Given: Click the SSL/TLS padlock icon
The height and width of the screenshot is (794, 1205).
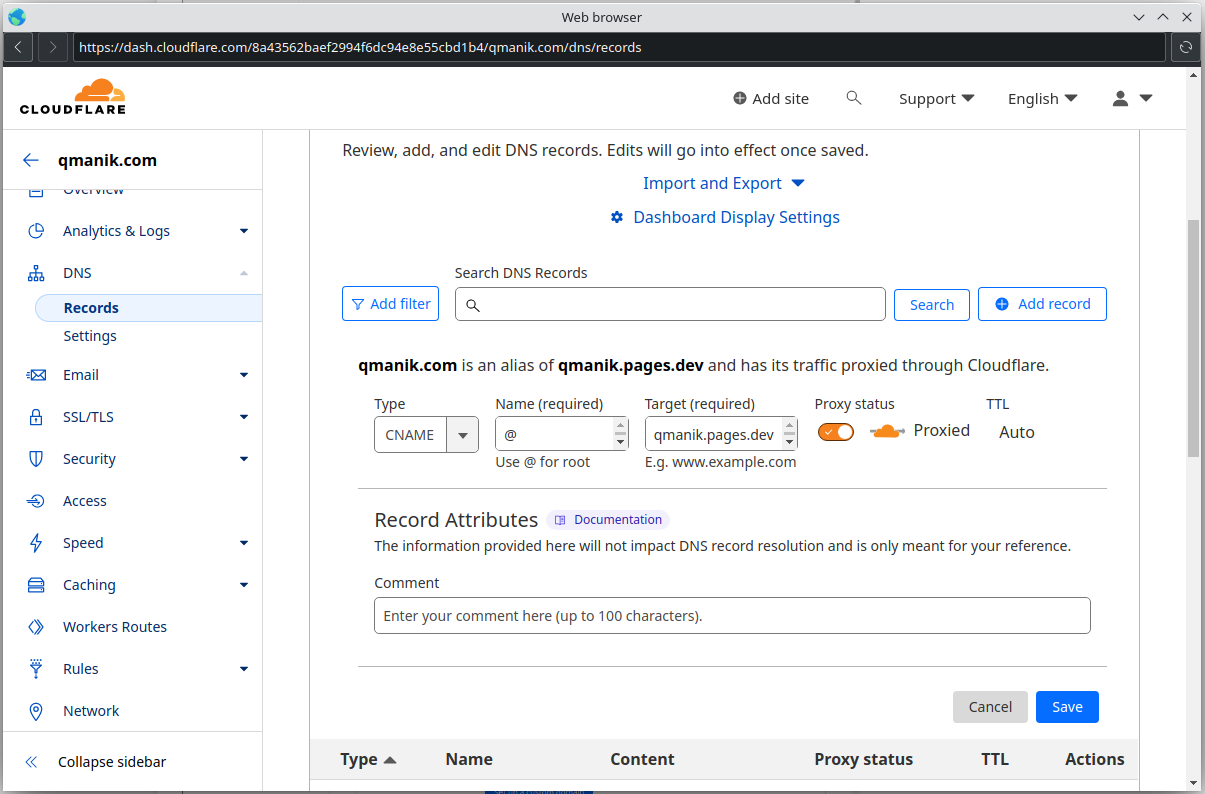Looking at the screenshot, I should (x=36, y=417).
